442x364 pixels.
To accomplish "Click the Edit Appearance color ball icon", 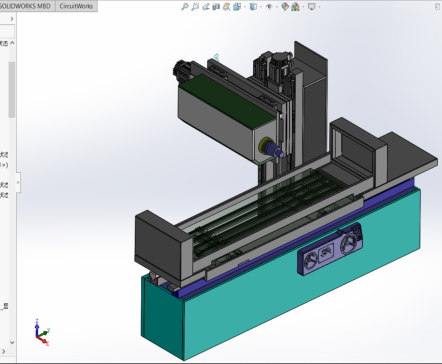I will pos(285,6).
